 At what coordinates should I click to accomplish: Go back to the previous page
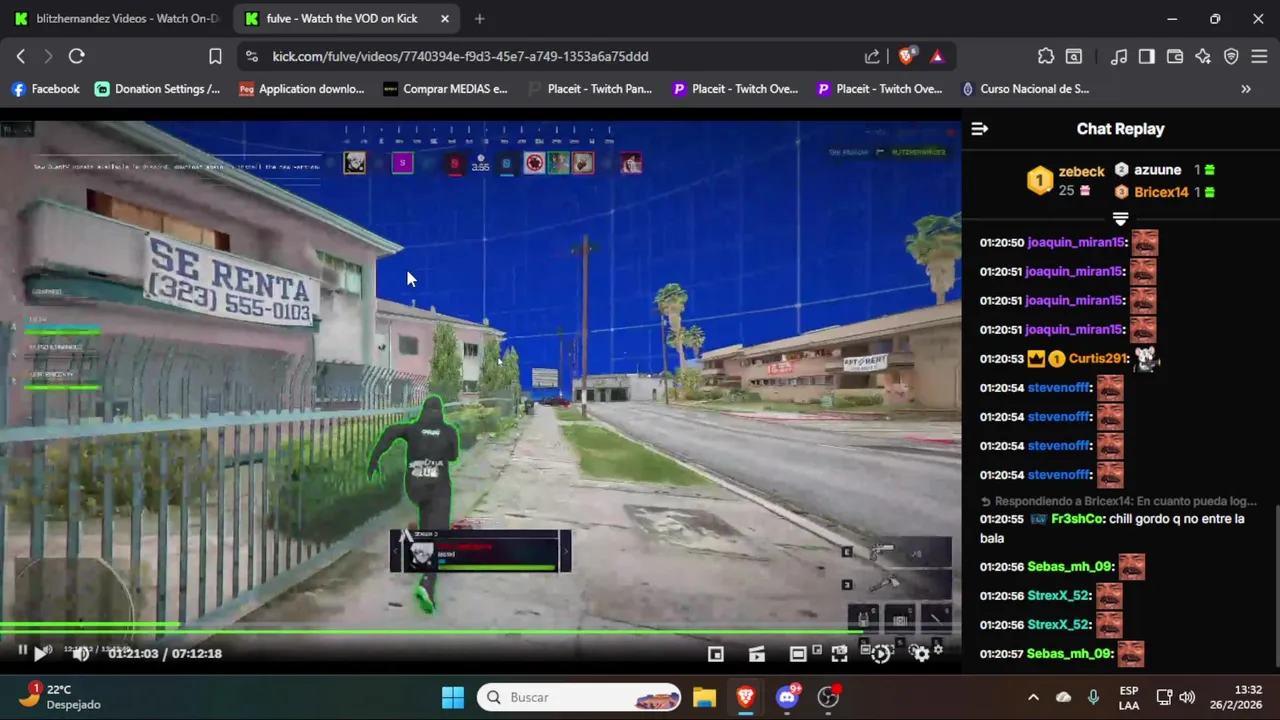coord(21,57)
